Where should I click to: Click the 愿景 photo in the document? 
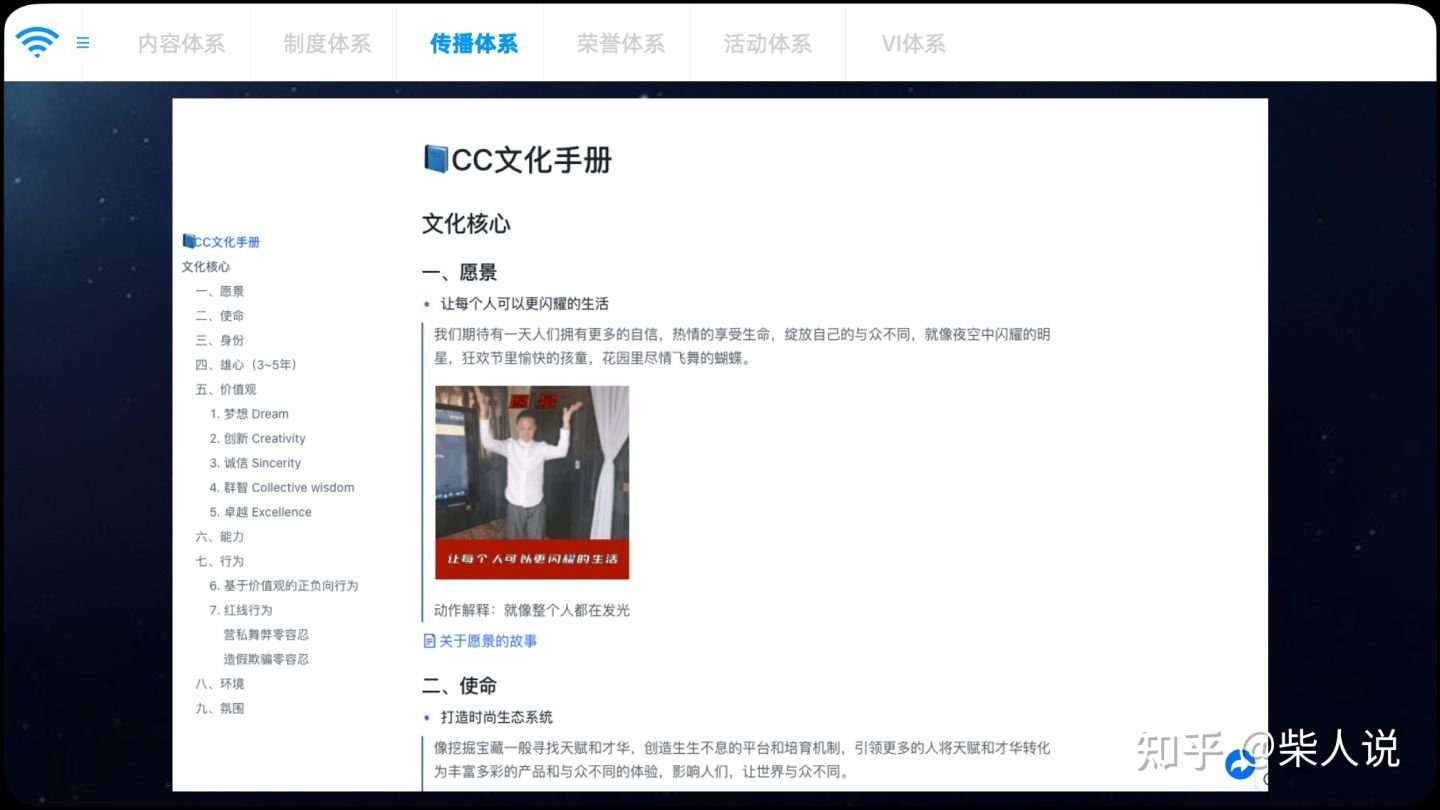[x=530, y=483]
